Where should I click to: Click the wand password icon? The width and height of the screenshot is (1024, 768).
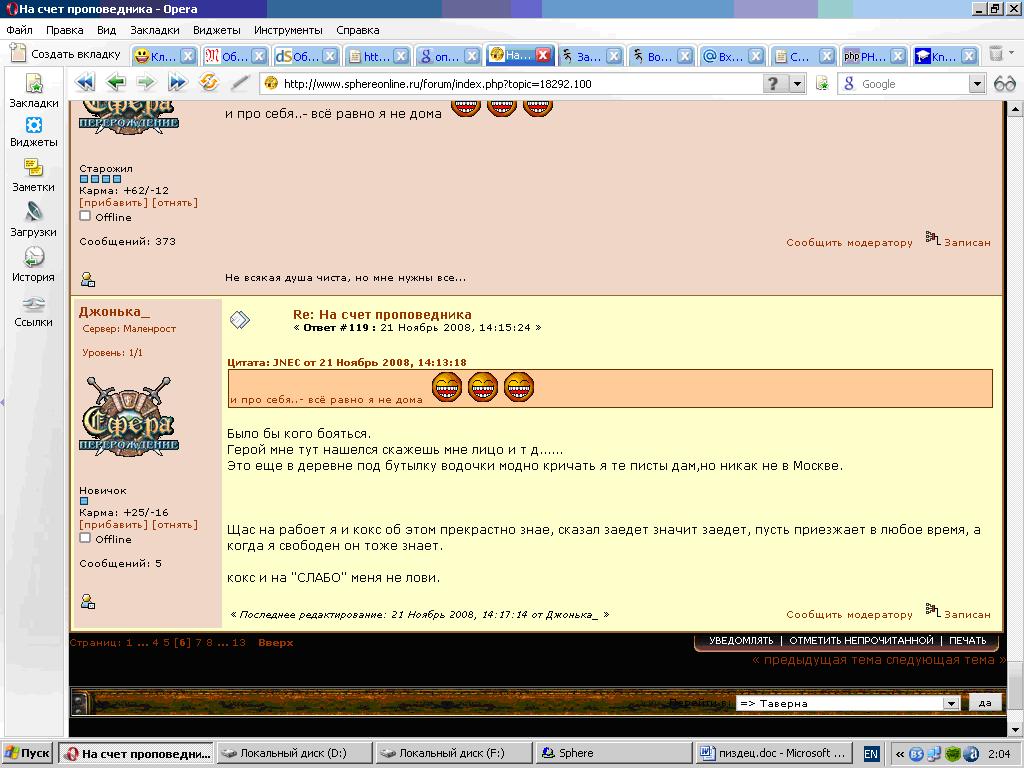pos(240,83)
